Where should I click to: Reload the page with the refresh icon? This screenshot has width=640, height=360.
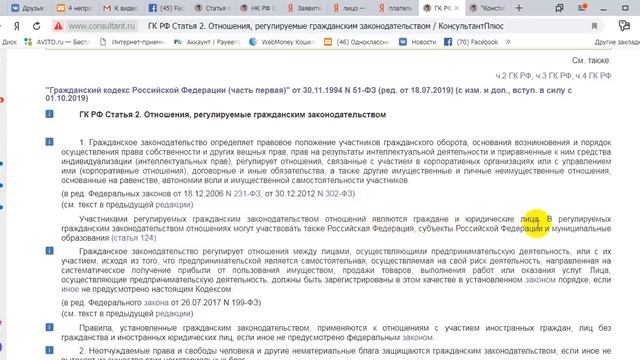point(36,26)
